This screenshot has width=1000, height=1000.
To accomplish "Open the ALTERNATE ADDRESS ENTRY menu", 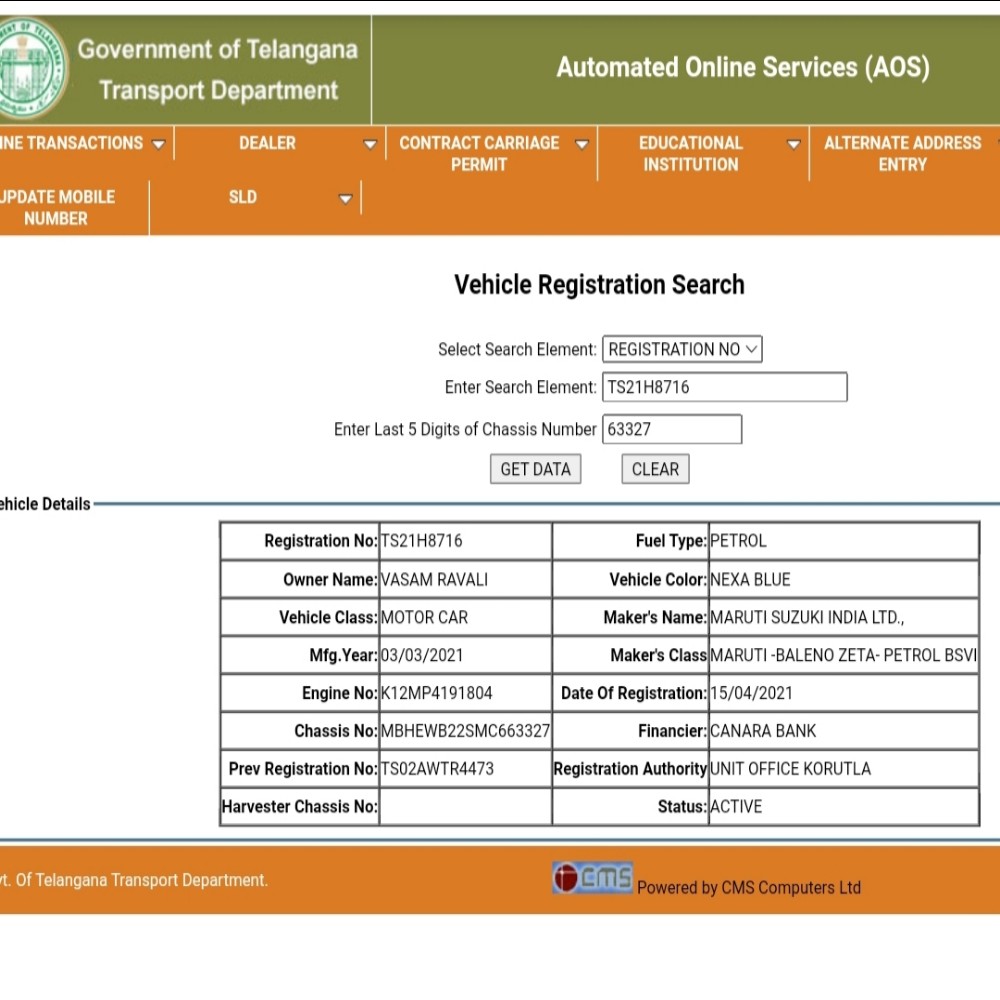I will click(x=902, y=154).
